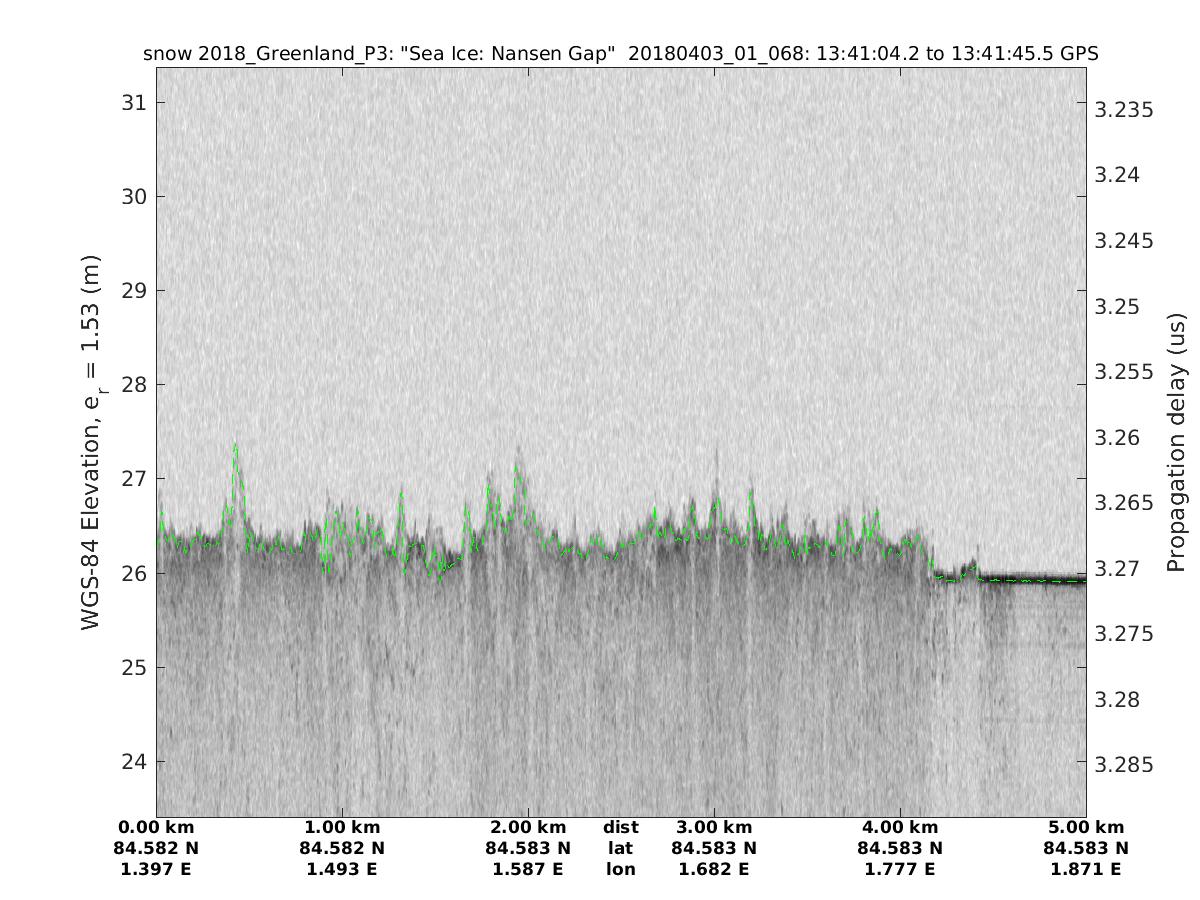
Task: Click the 24 elevation tick label
Action: click(x=133, y=761)
